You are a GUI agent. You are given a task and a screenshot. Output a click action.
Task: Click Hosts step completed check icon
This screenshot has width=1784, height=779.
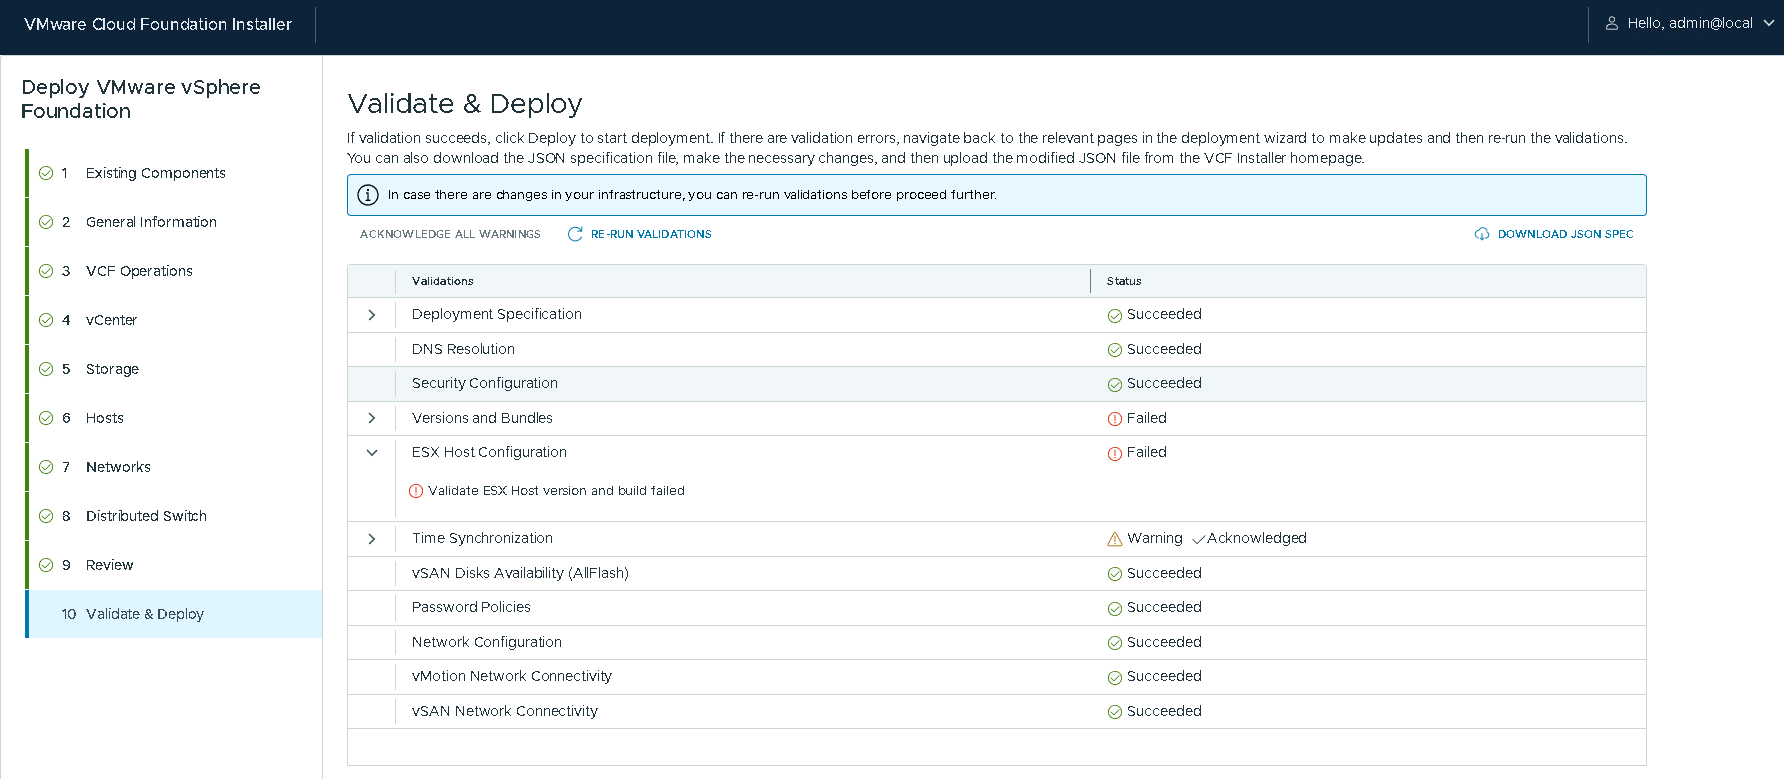click(46, 418)
